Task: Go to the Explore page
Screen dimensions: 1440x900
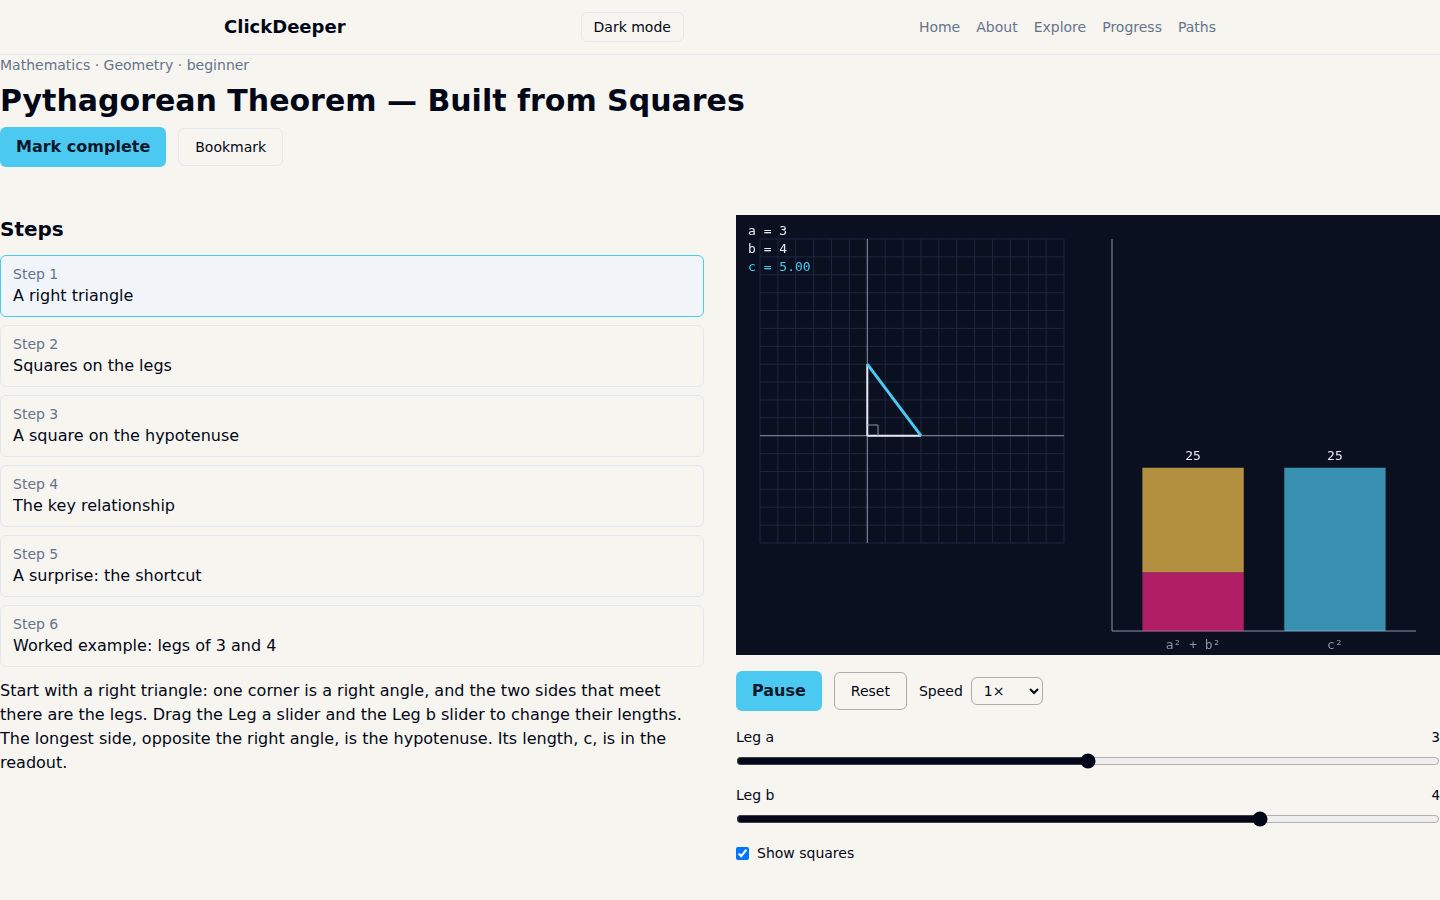Action: pos(1059,27)
